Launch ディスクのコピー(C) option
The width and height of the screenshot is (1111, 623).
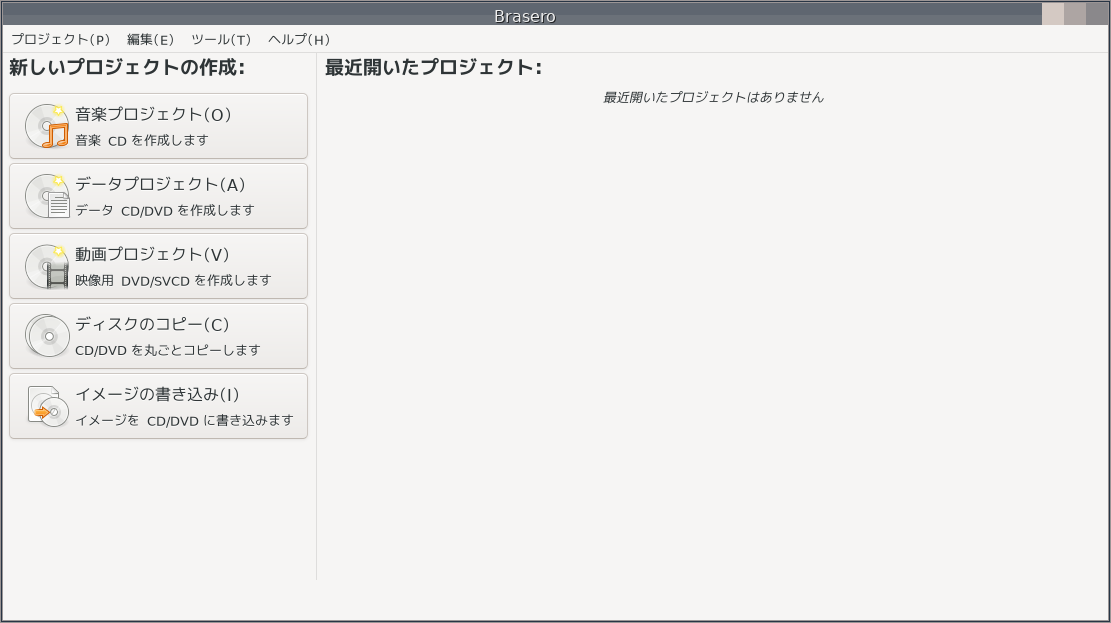tap(159, 336)
